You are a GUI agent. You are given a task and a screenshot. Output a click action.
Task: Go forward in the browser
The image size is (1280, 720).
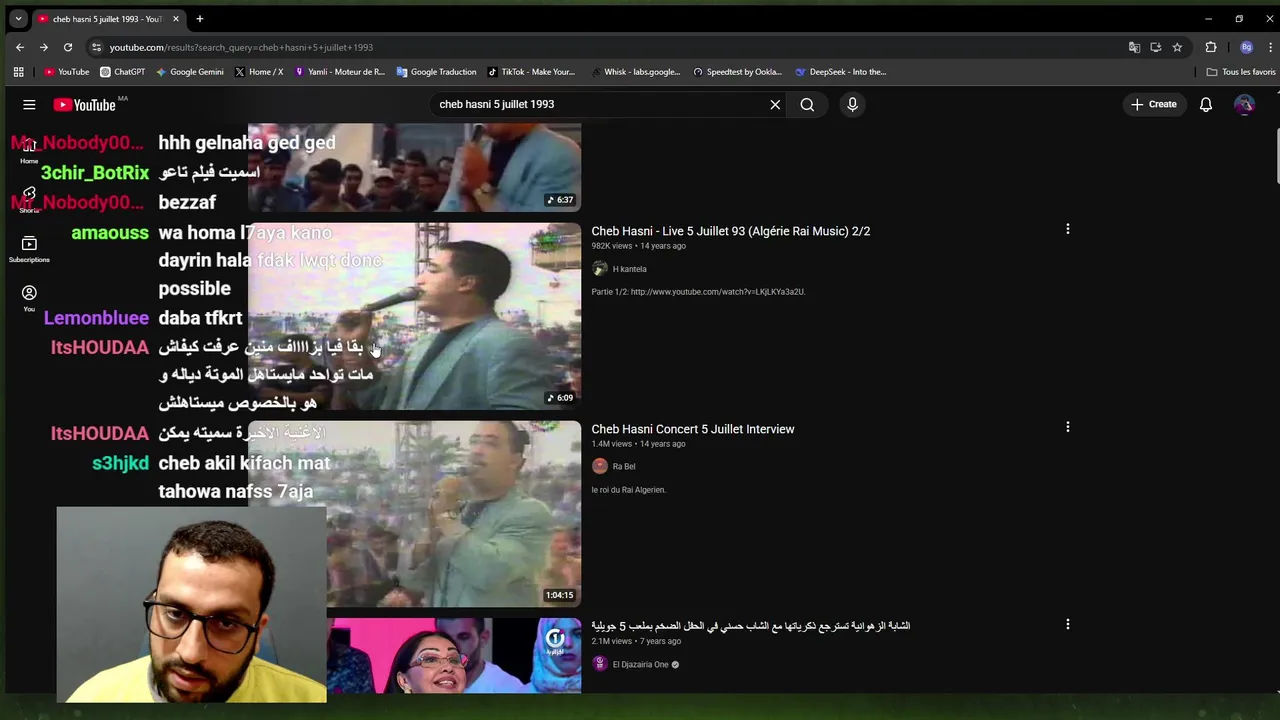[43, 47]
